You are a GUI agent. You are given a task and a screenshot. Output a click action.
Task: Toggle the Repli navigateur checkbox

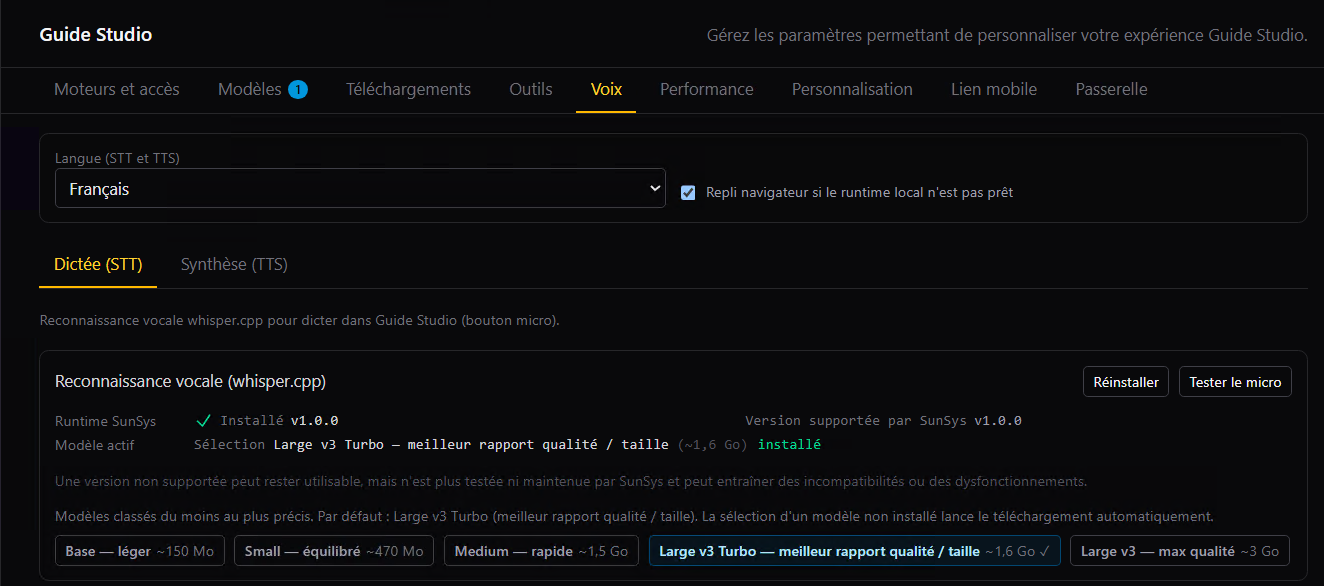(688, 192)
